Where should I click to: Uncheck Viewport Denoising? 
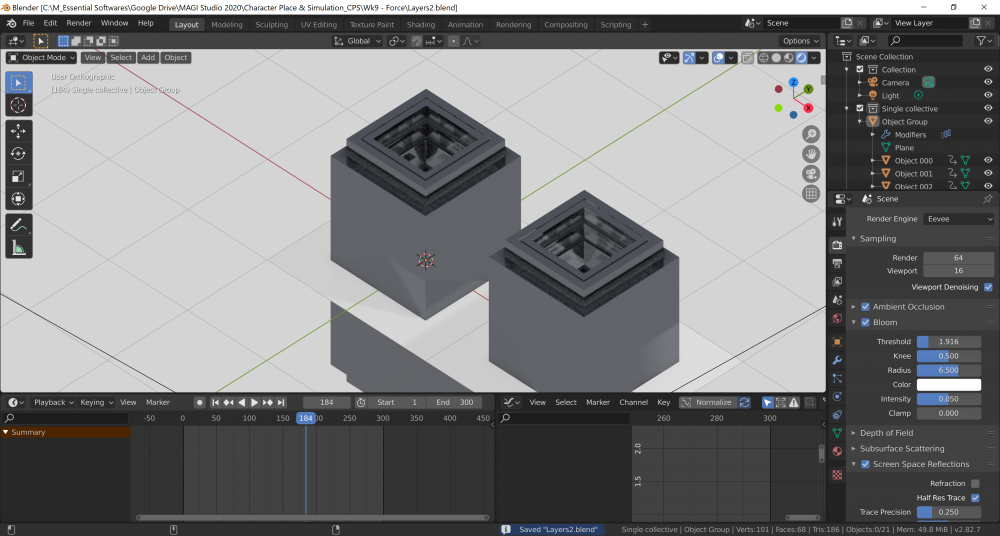pyautogui.click(x=988, y=287)
